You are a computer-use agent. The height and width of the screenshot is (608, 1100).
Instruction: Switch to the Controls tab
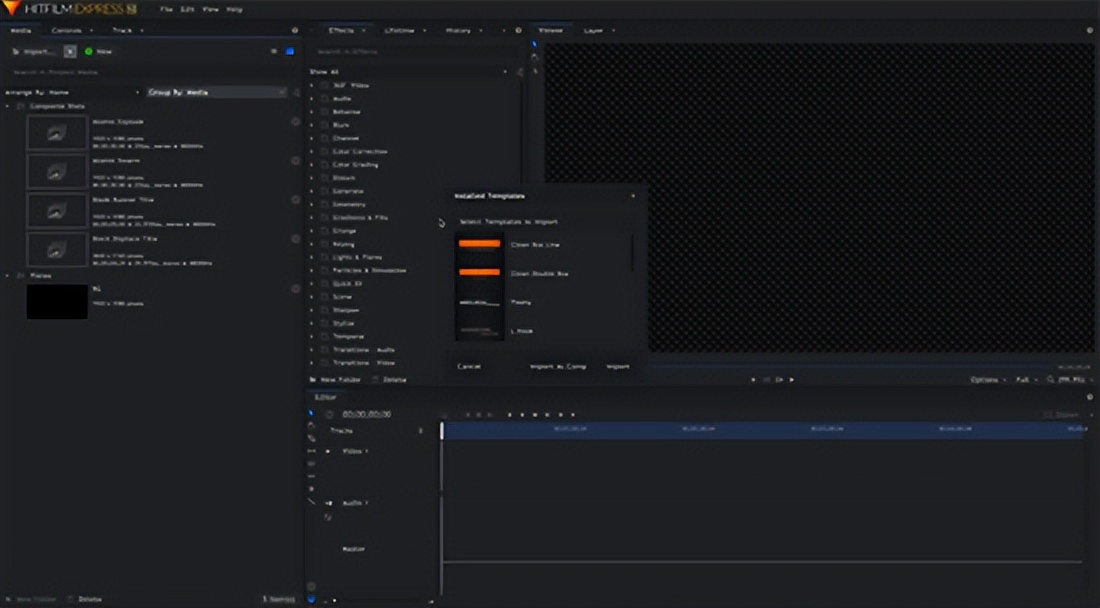[67, 31]
